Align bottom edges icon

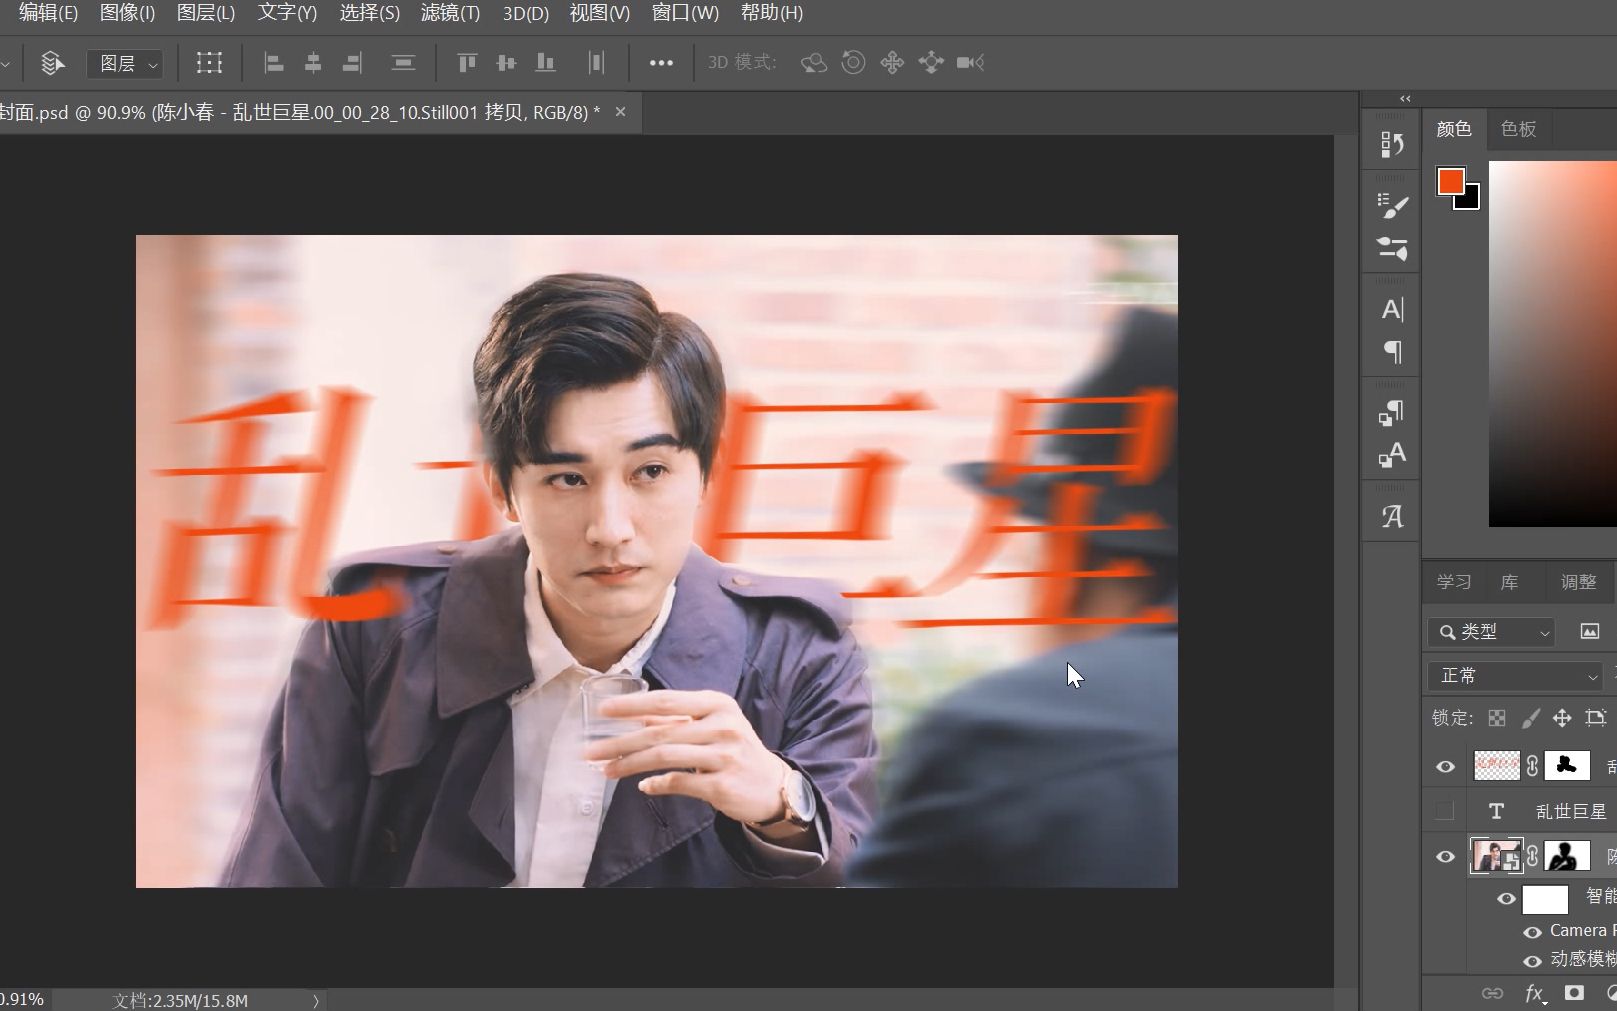click(x=545, y=63)
